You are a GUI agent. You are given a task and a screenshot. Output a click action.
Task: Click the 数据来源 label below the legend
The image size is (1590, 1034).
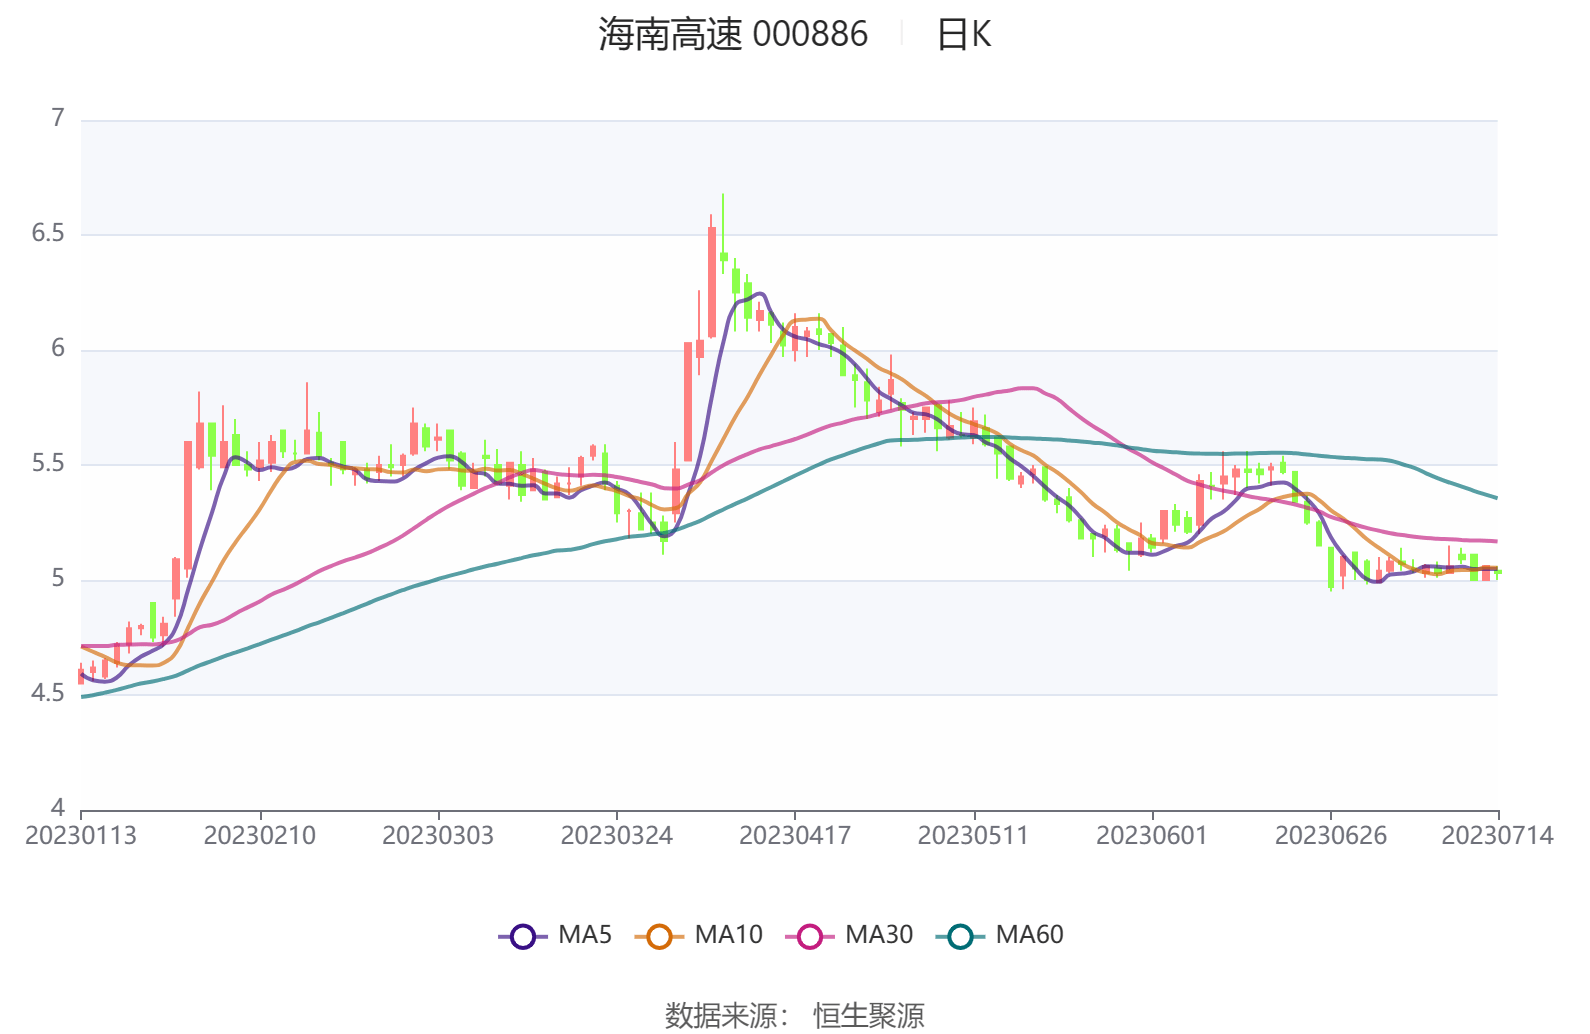click(721, 1015)
